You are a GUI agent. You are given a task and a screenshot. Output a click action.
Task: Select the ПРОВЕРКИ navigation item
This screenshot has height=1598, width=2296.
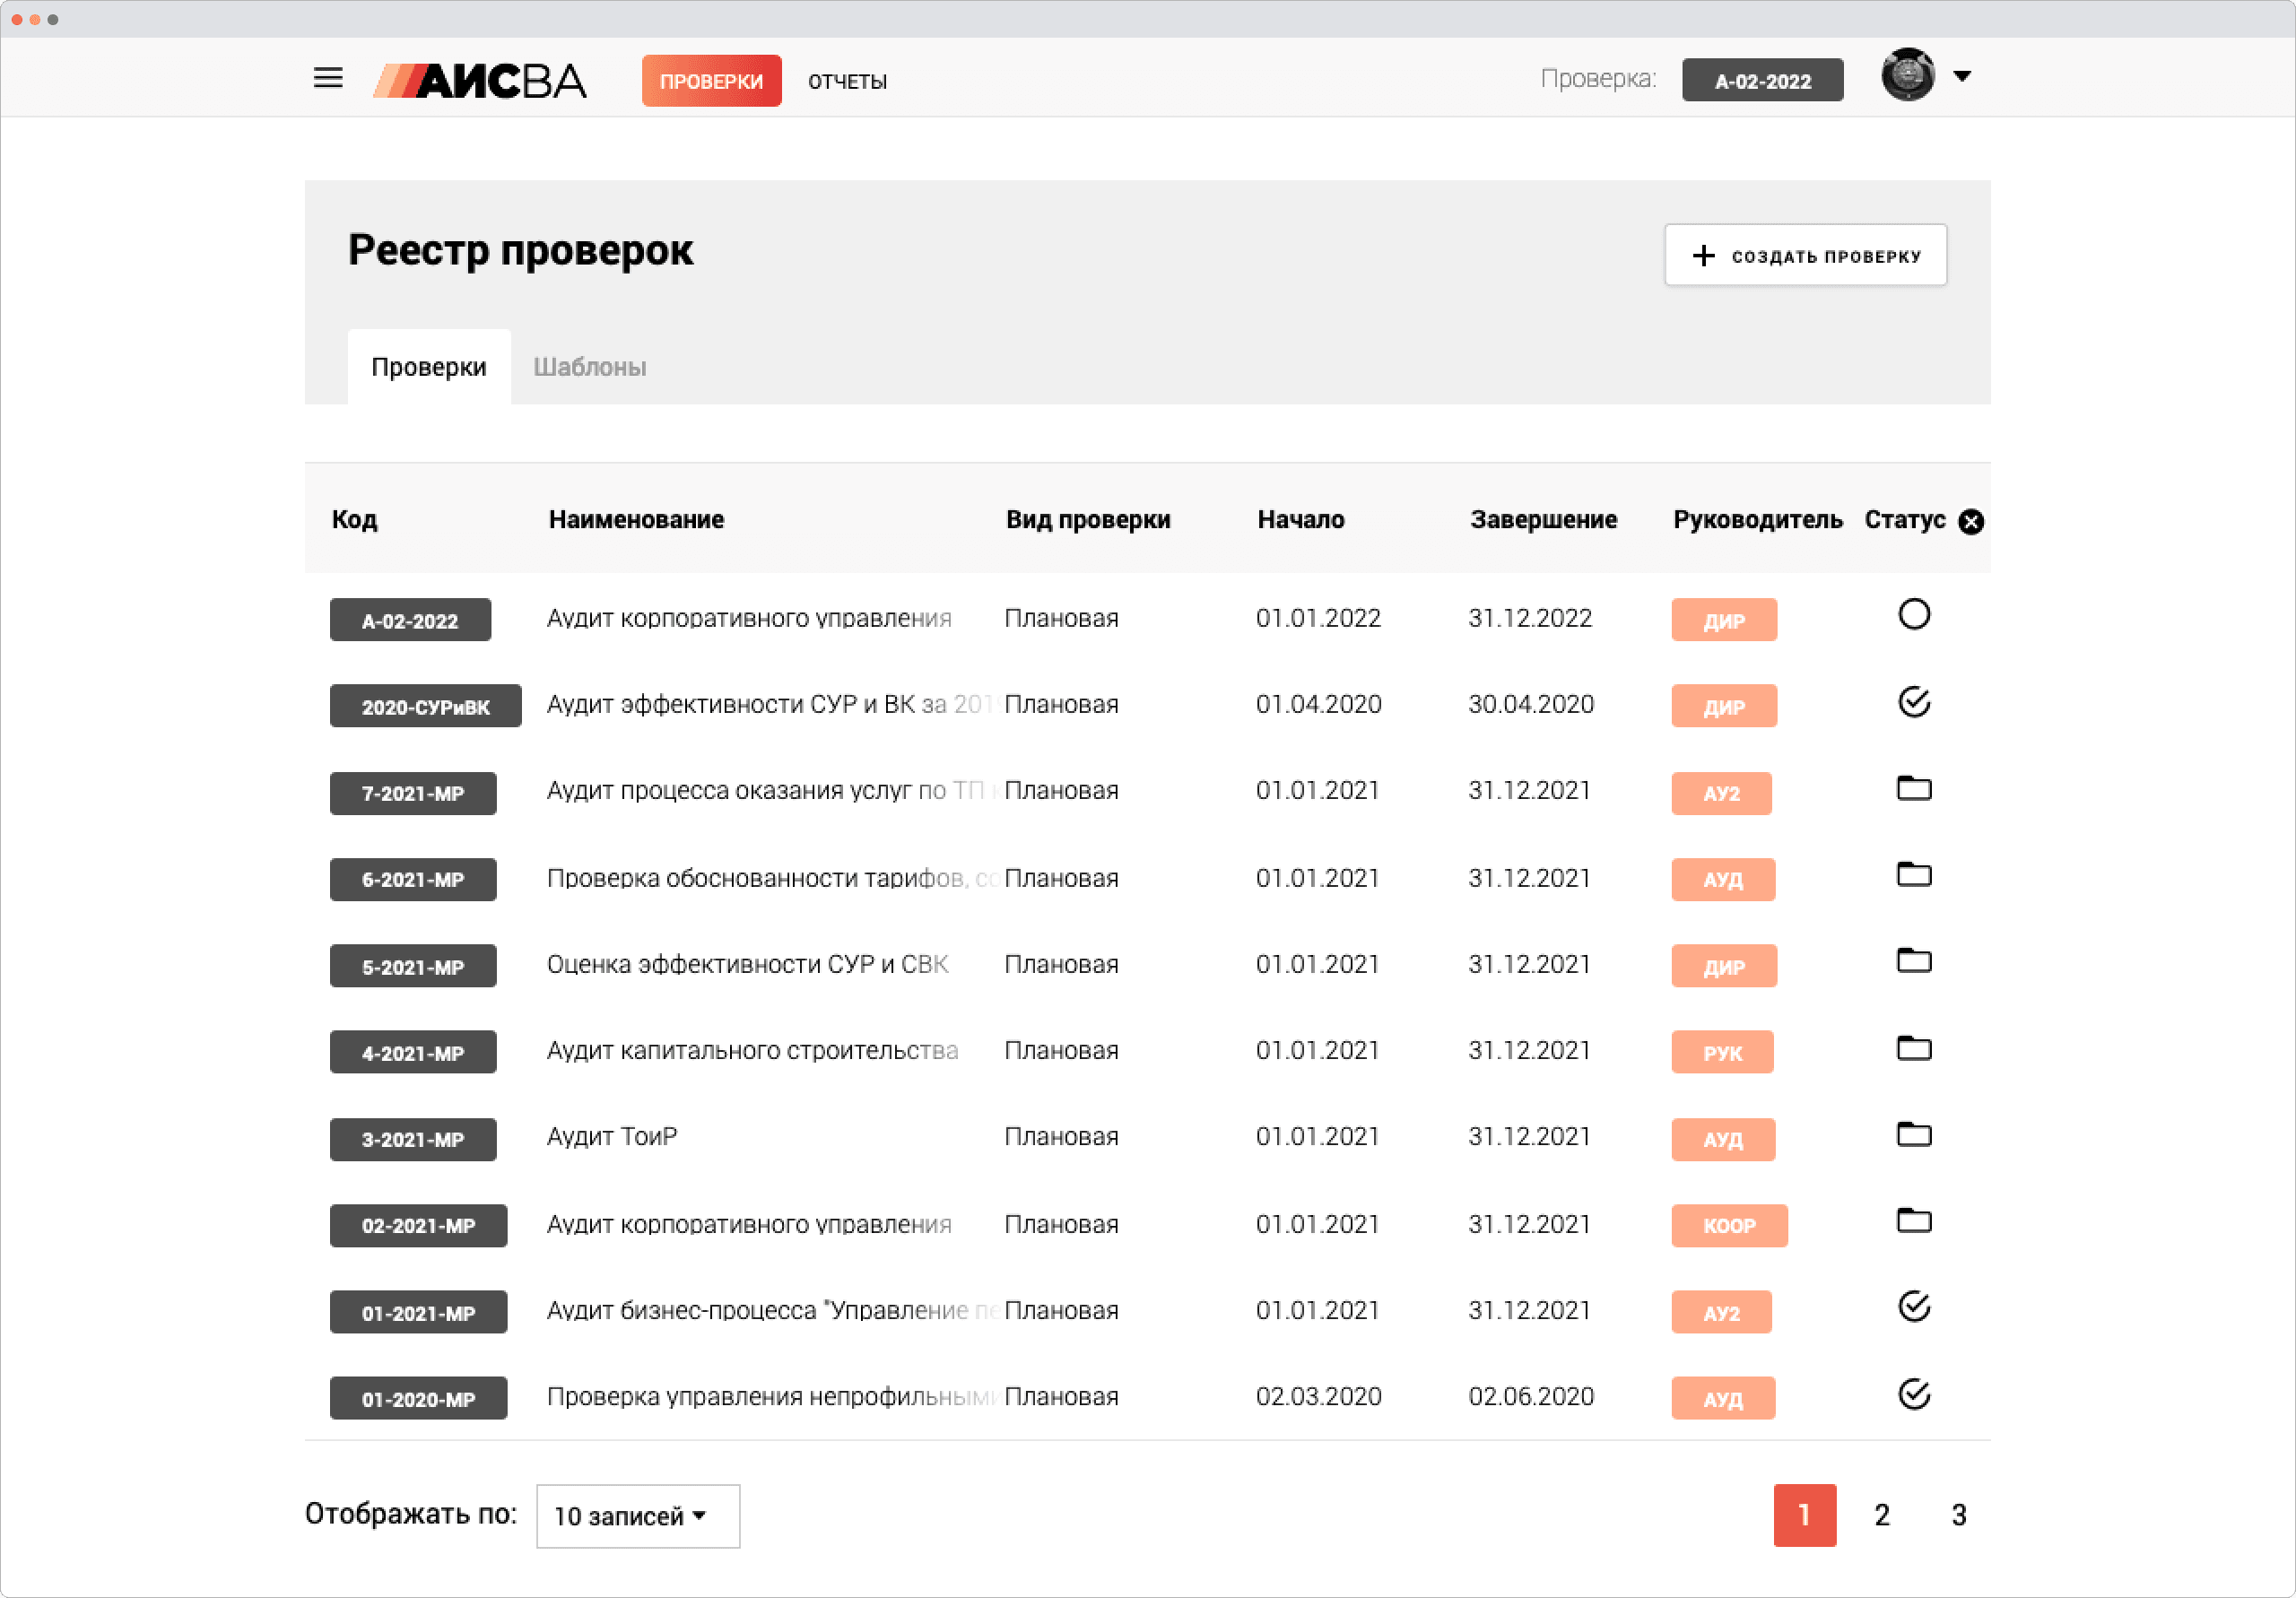click(711, 81)
